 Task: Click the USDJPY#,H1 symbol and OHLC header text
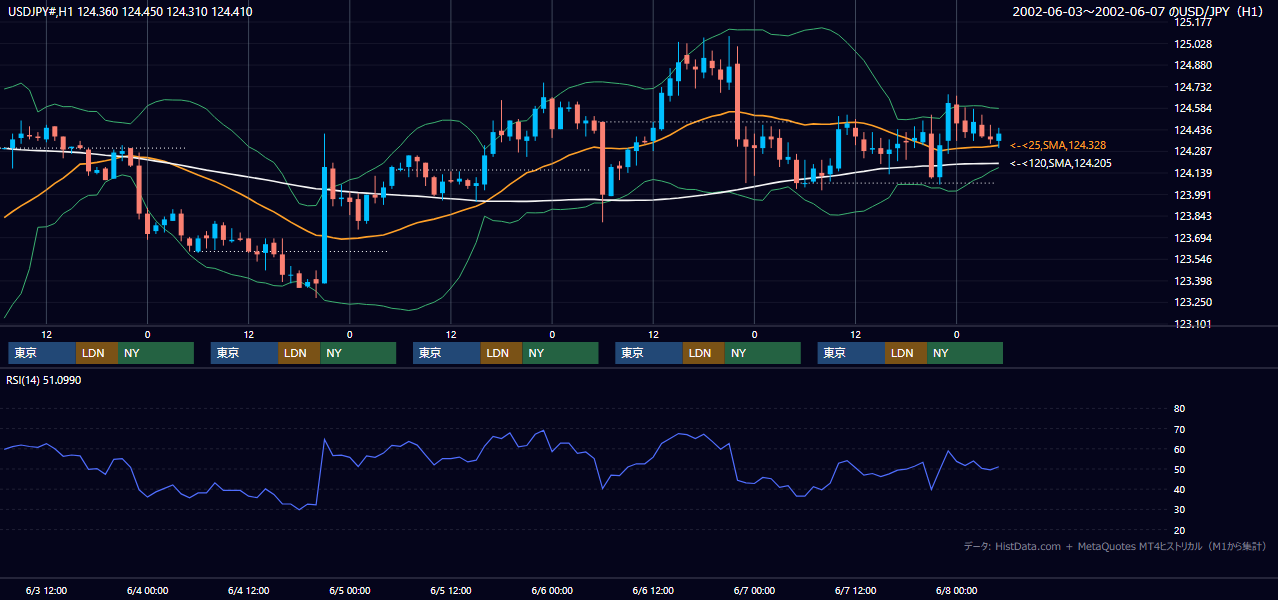[x=128, y=12]
